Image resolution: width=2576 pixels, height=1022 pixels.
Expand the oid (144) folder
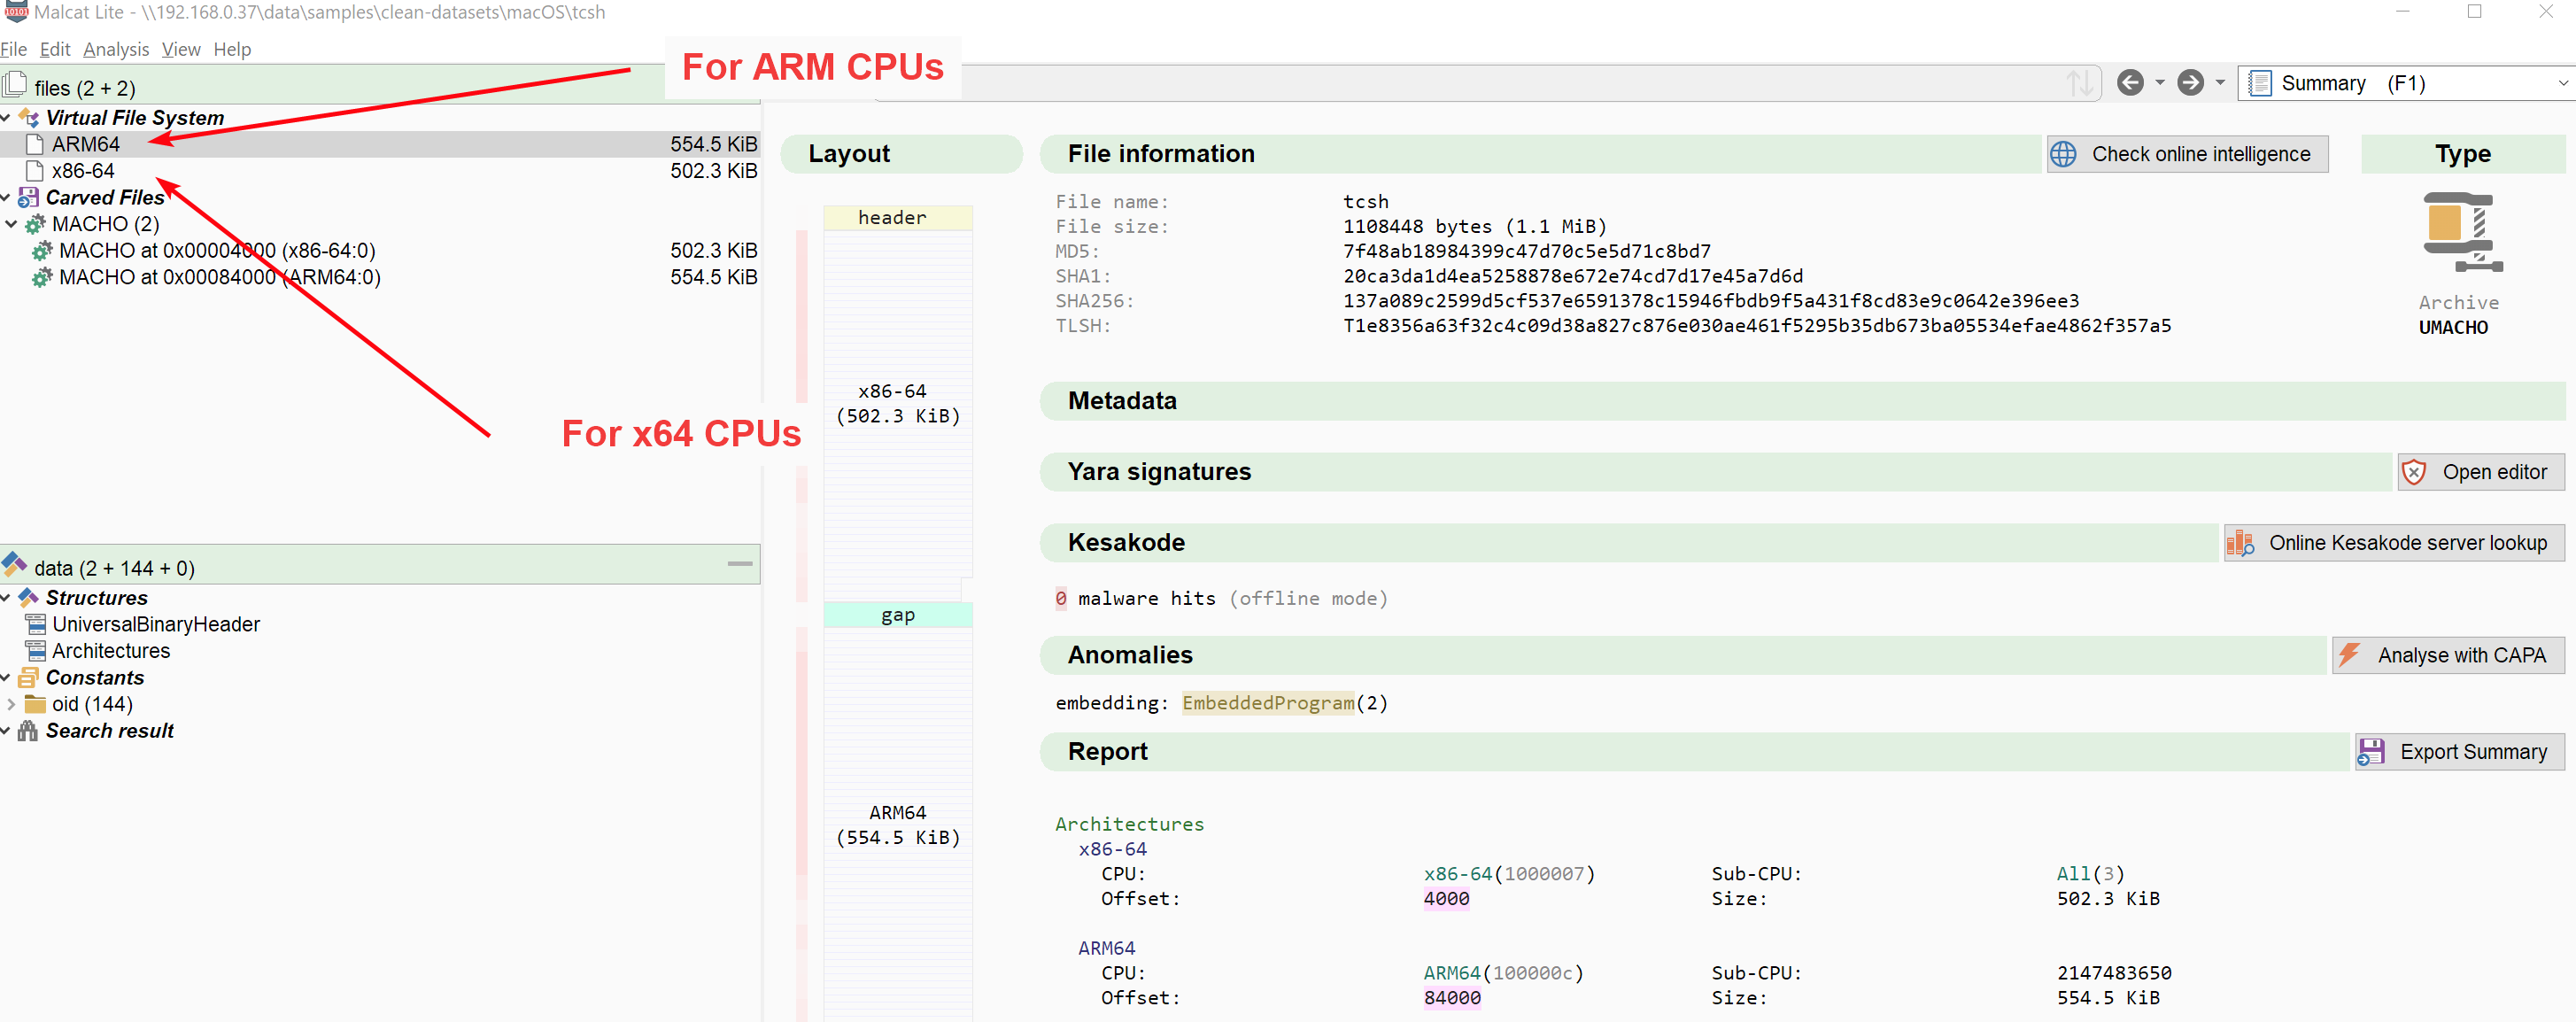pyautogui.click(x=12, y=704)
